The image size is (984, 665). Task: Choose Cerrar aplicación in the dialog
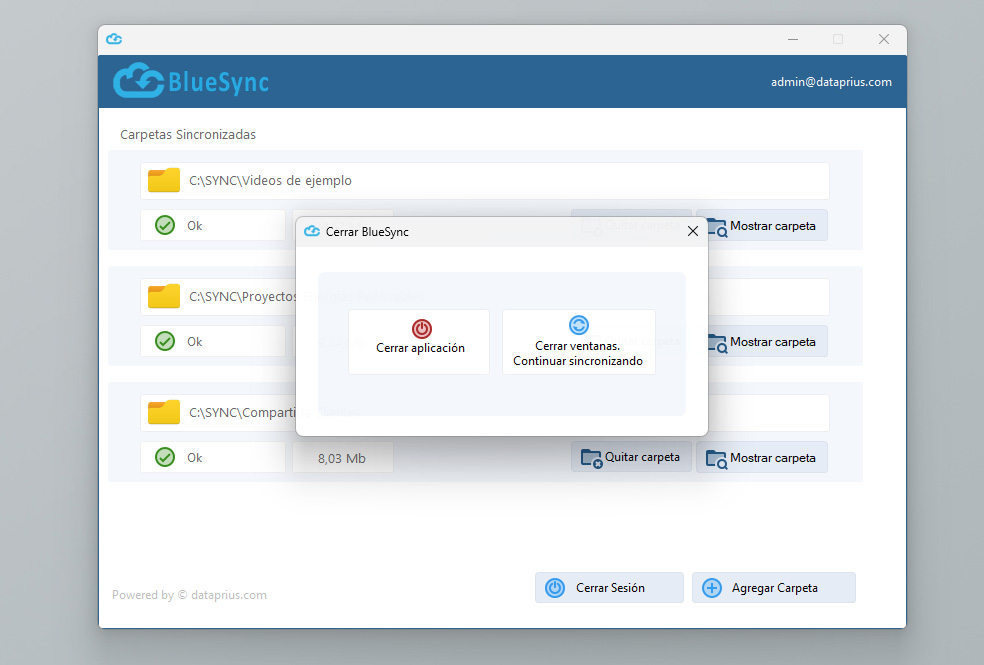coord(419,342)
